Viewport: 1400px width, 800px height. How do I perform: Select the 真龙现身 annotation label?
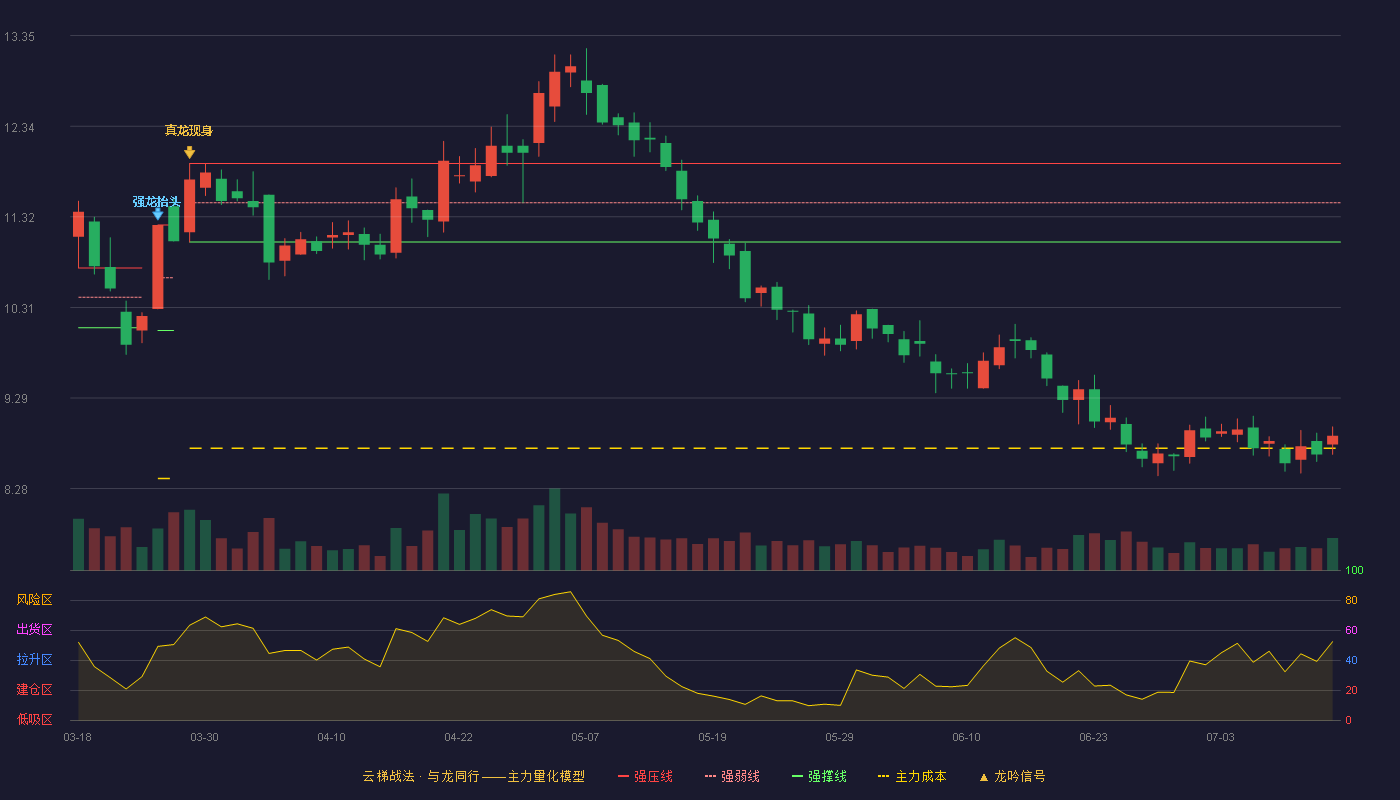tap(189, 131)
